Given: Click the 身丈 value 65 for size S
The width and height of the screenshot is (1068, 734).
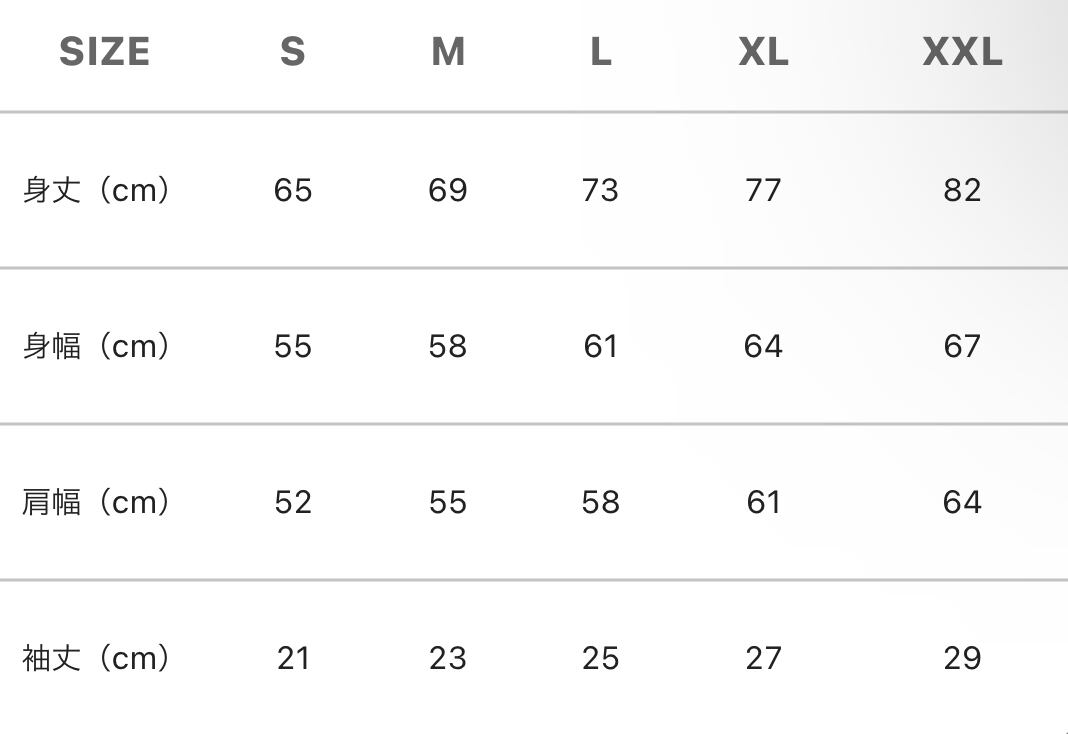Looking at the screenshot, I should [293, 190].
